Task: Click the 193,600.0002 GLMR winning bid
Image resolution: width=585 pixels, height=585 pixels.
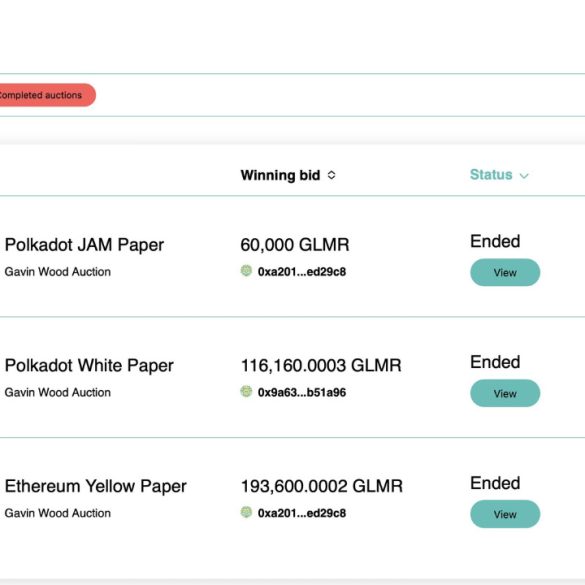Action: pos(322,487)
